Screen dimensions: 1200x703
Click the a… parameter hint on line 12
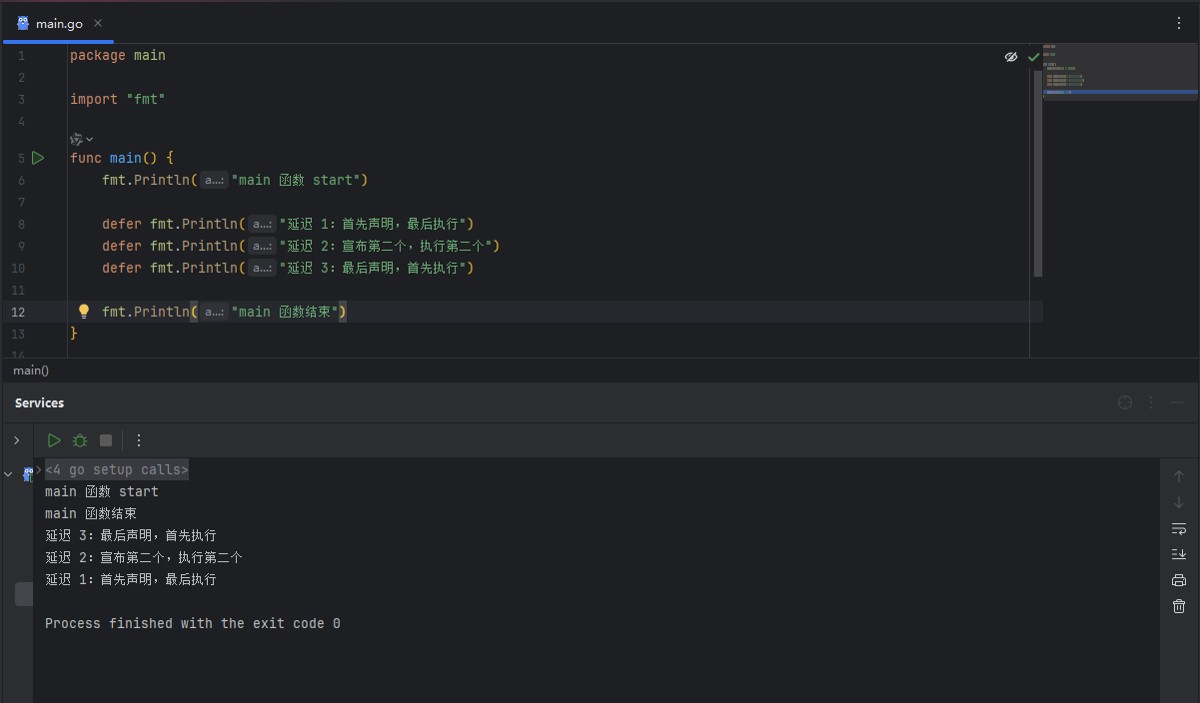214,312
